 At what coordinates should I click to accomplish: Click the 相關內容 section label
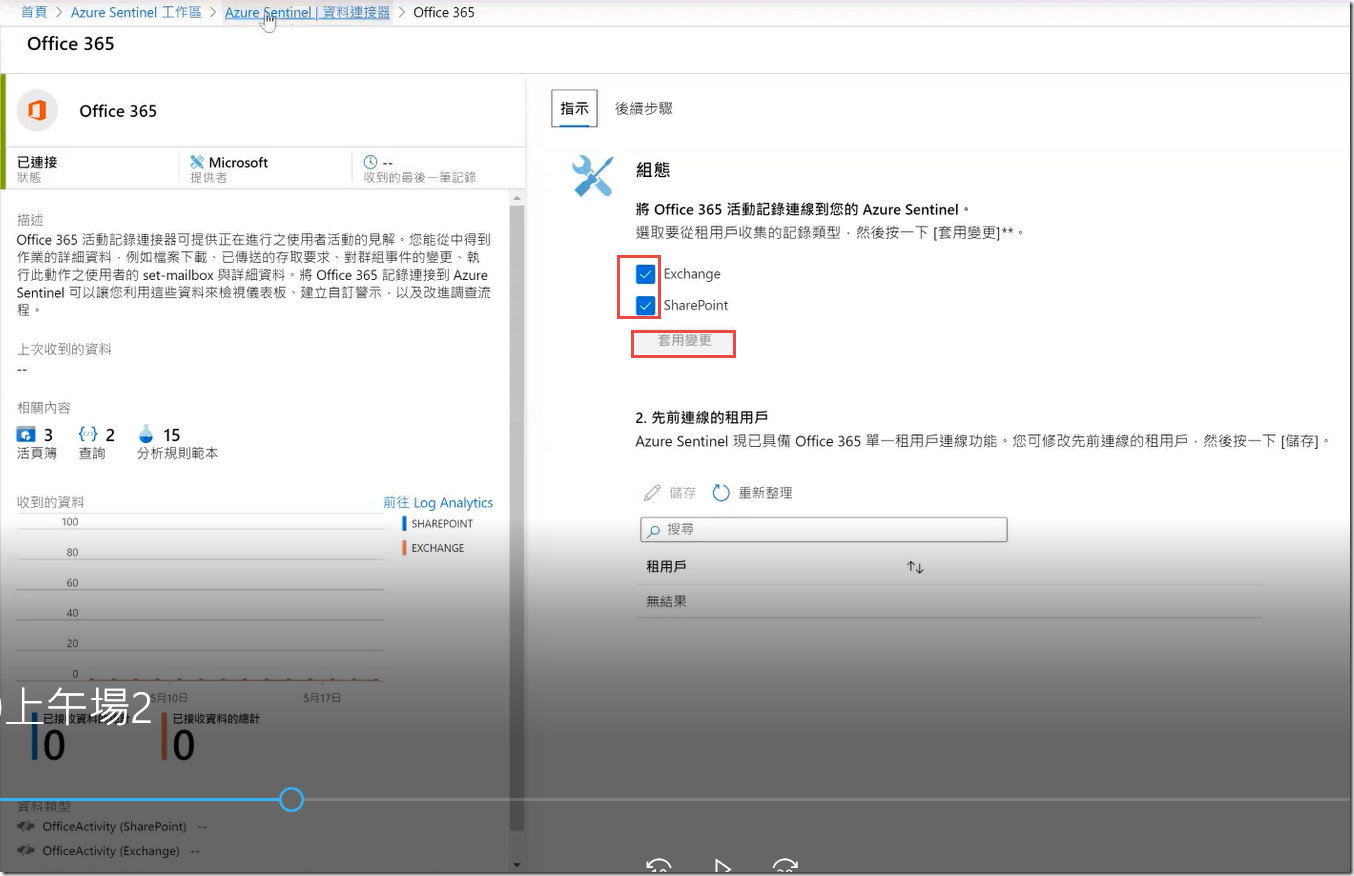coord(44,408)
